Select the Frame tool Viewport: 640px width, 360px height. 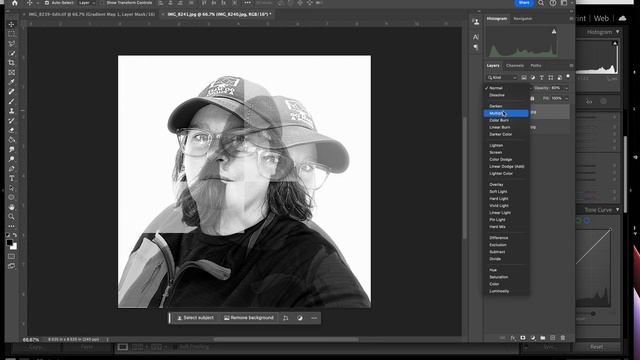click(x=11, y=73)
